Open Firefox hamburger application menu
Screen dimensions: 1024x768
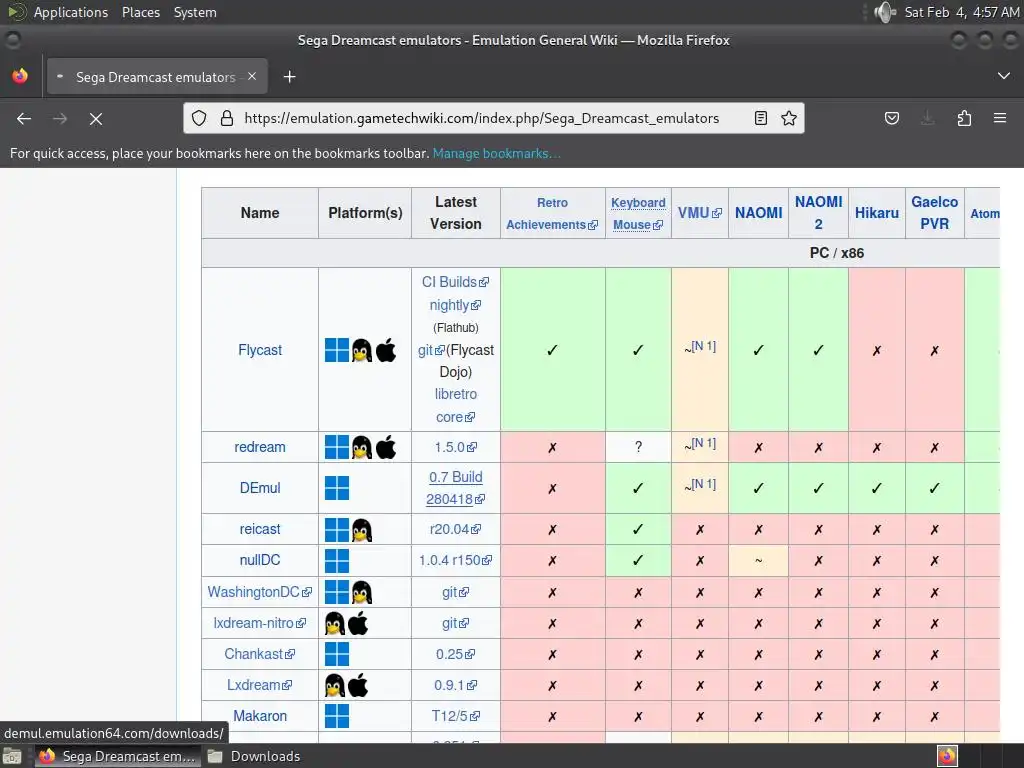1000,118
